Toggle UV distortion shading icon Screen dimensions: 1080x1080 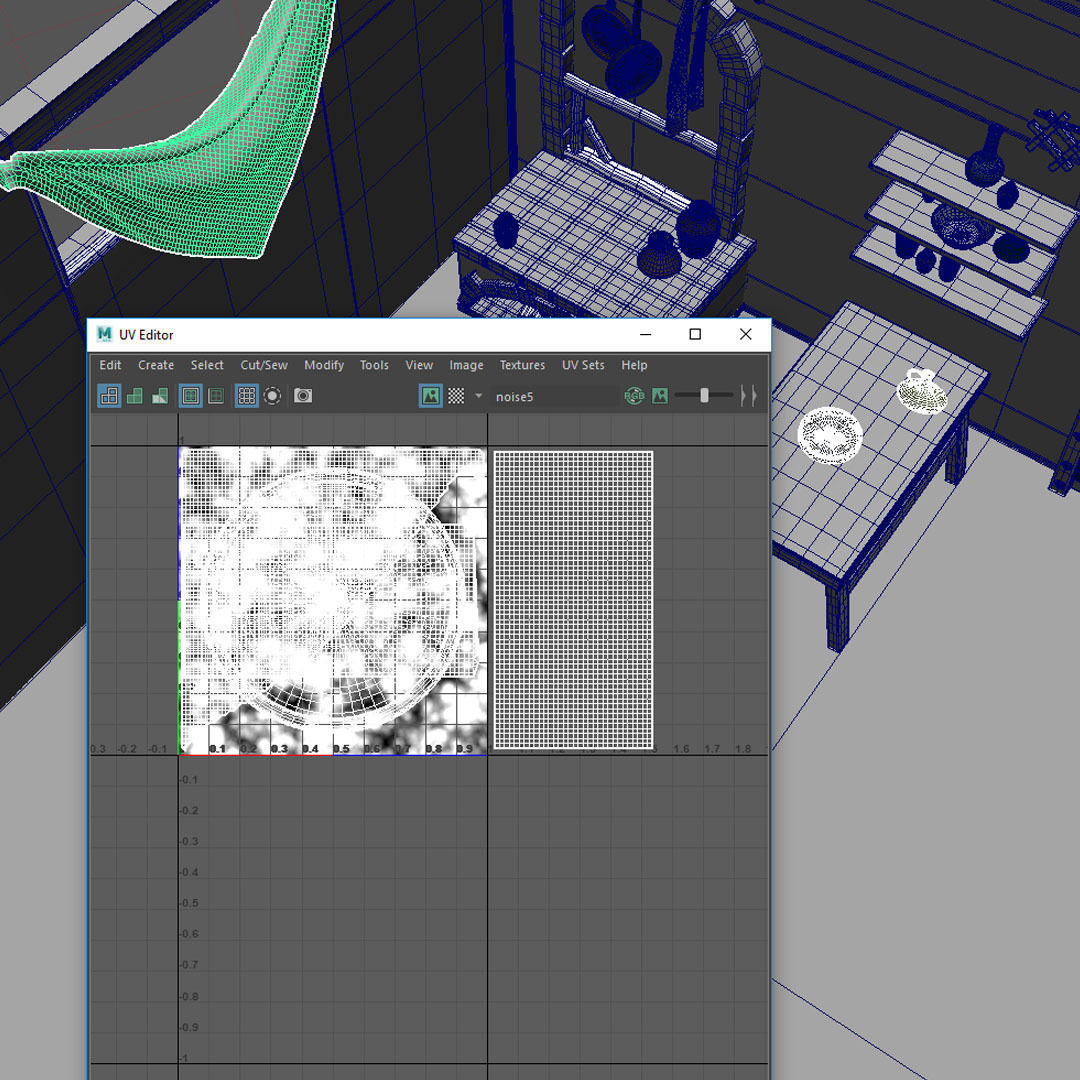pos(160,396)
